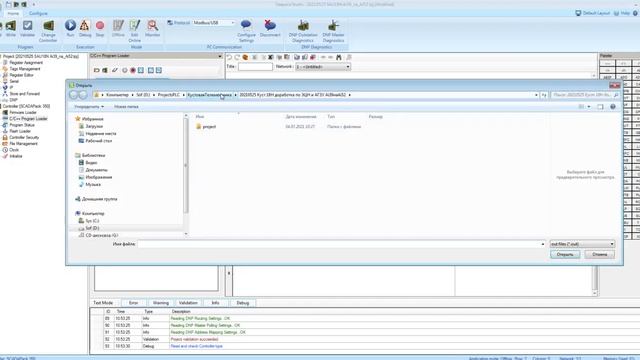Click the Disconnect icon
The image size is (640, 360).
click(270, 29)
